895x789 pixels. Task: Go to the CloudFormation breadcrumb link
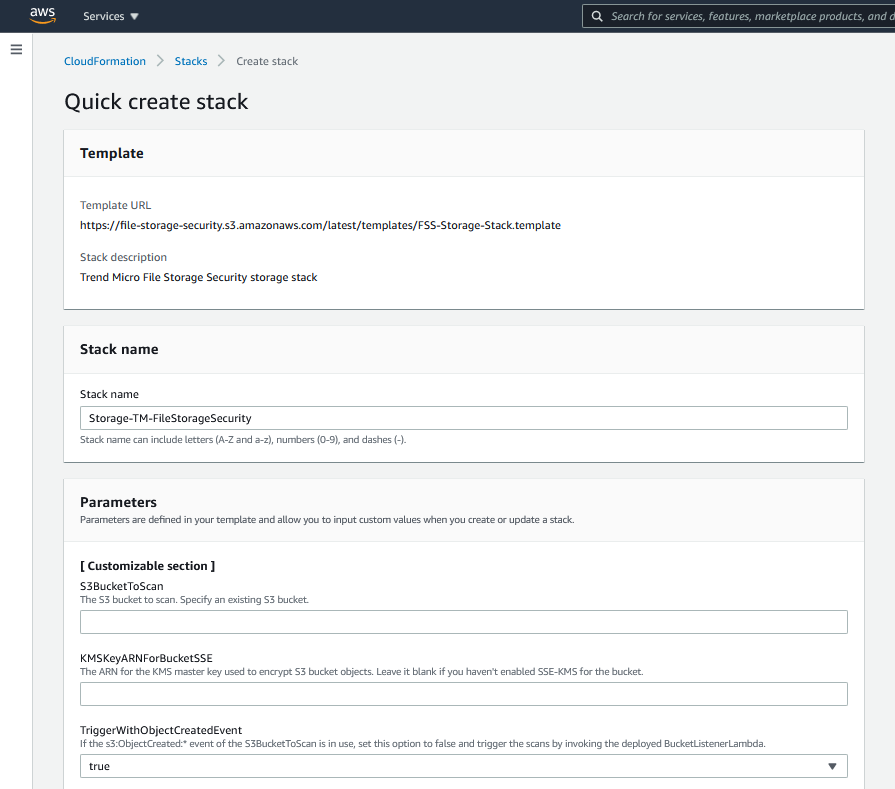[x=105, y=61]
